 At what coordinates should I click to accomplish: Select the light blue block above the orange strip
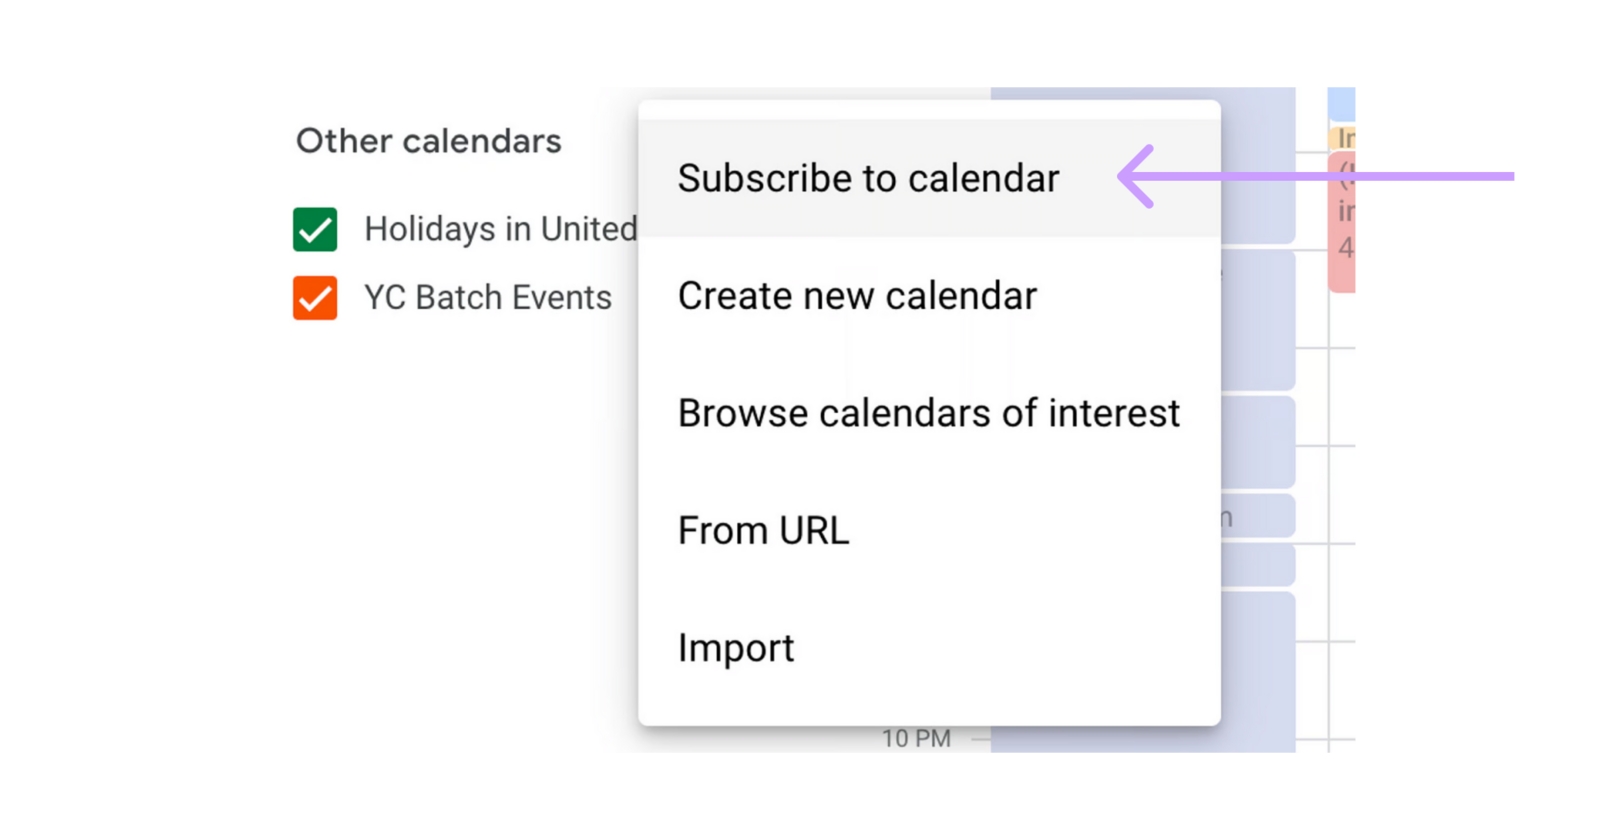tap(1341, 103)
